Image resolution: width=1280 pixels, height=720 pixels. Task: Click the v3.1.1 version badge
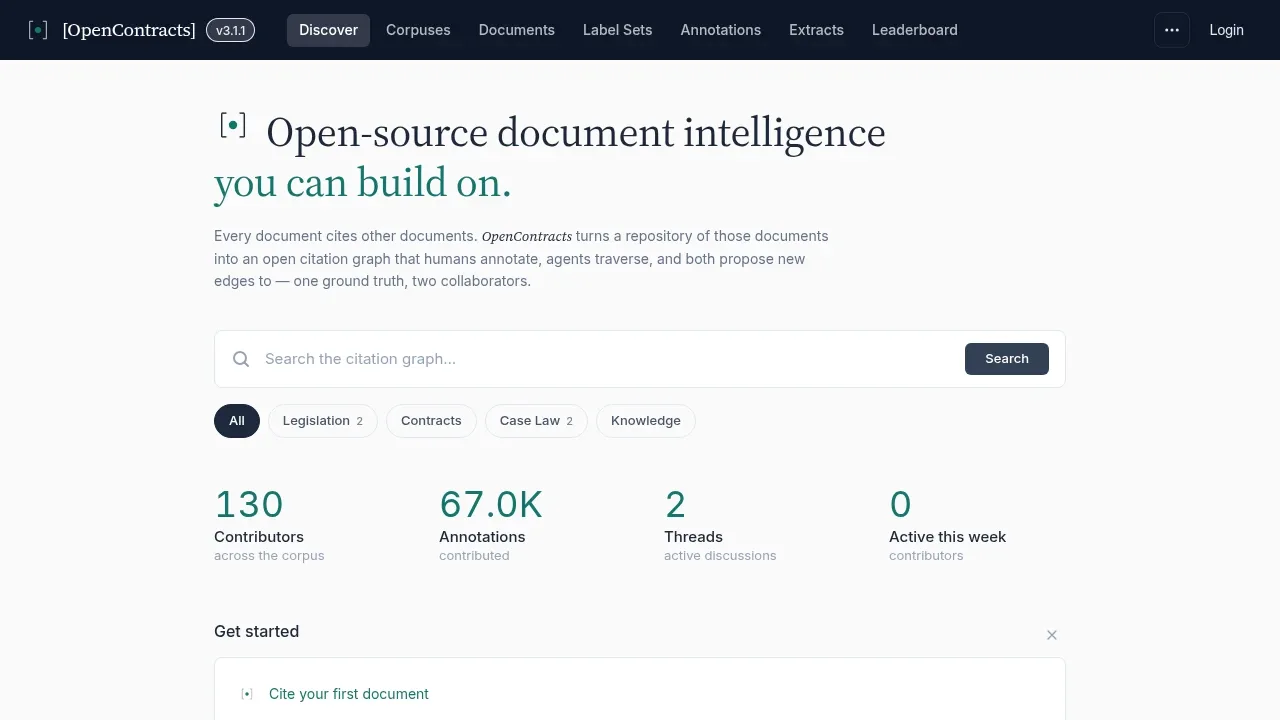(230, 30)
